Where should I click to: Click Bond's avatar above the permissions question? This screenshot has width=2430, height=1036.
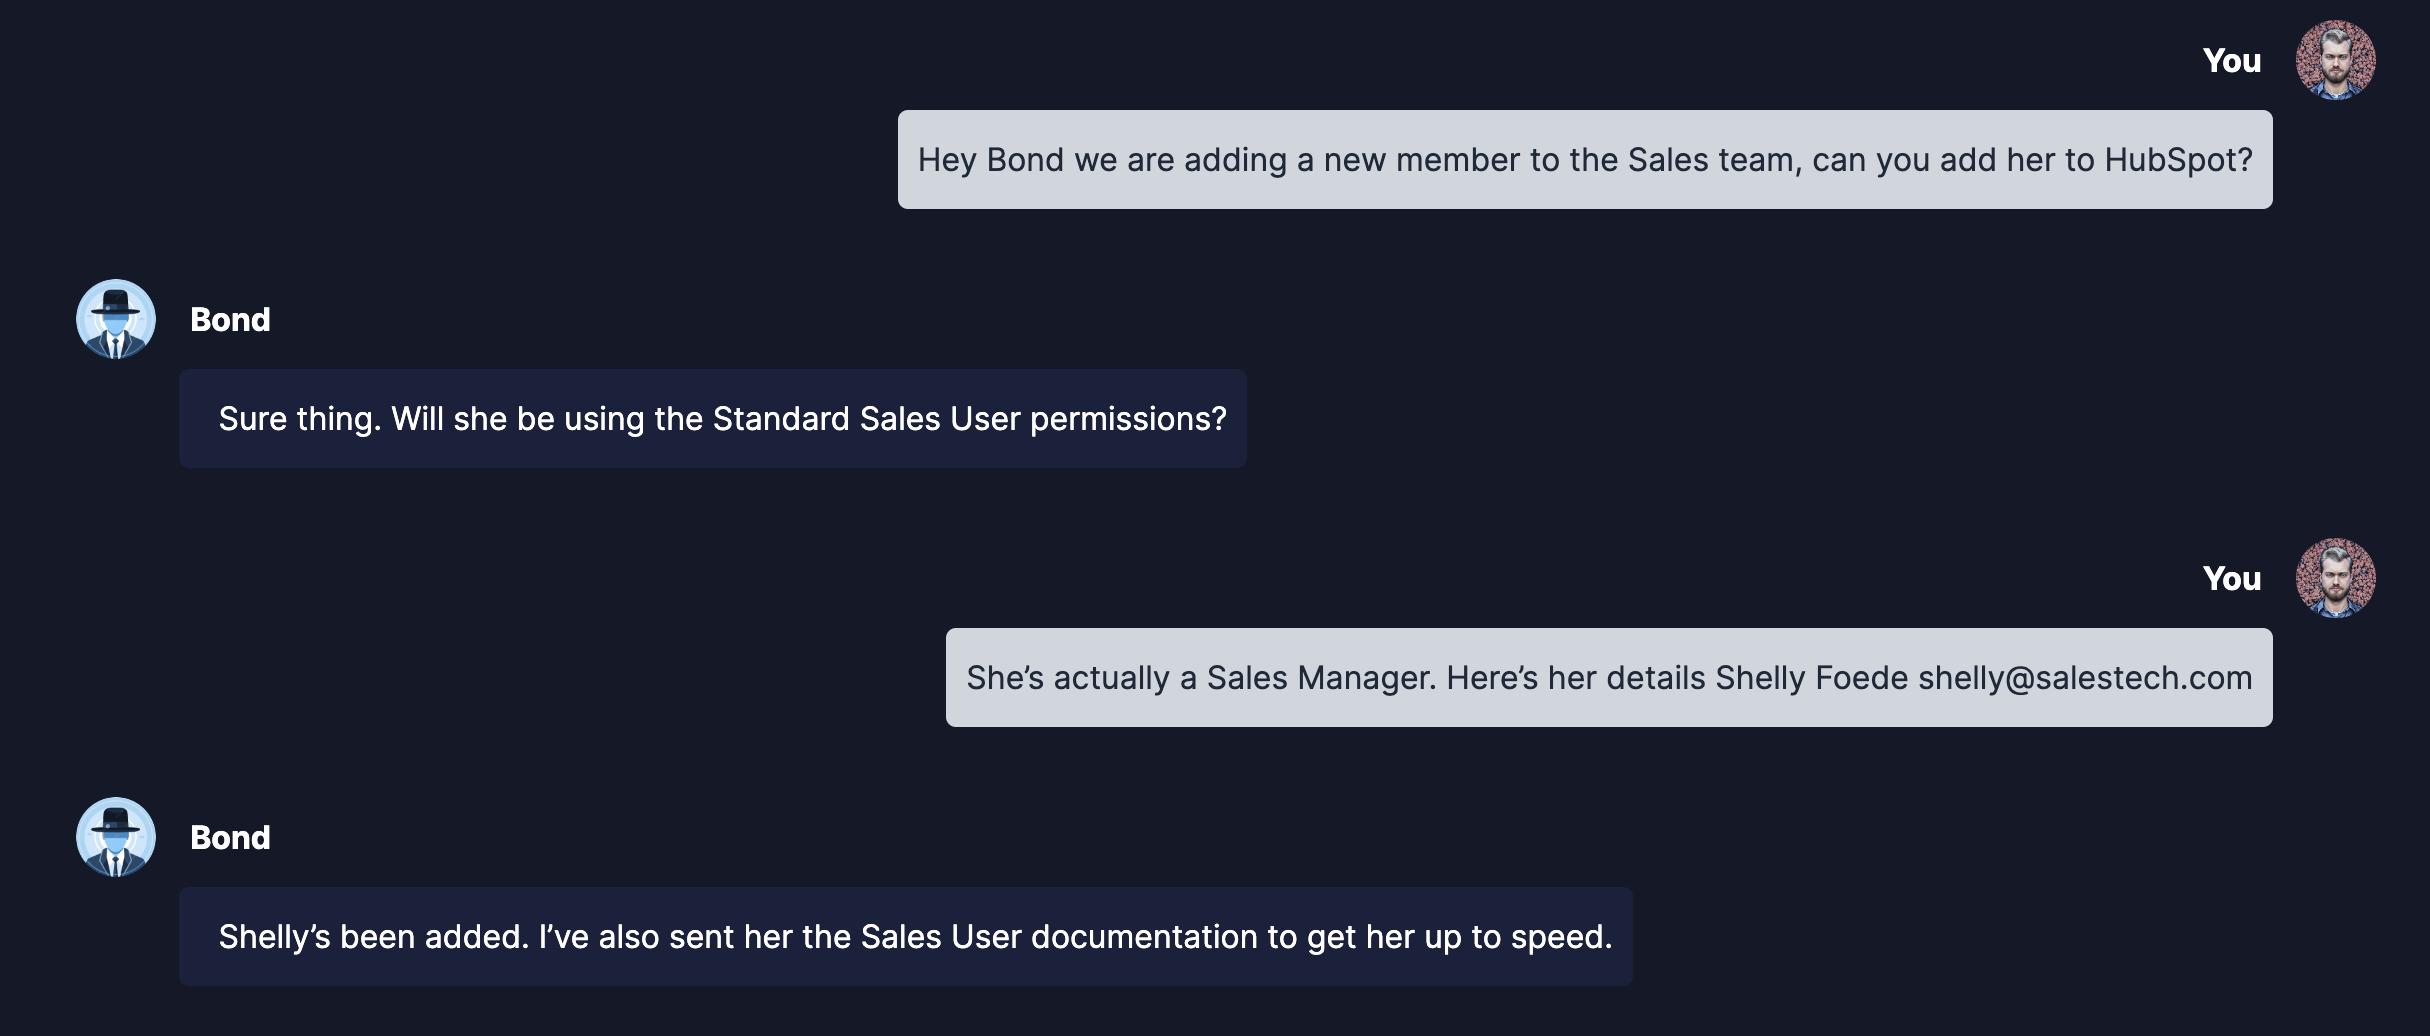pyautogui.click(x=116, y=319)
